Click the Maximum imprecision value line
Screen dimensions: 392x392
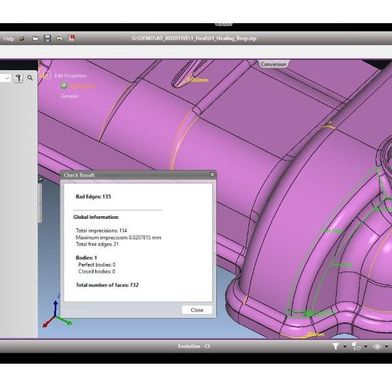119,237
